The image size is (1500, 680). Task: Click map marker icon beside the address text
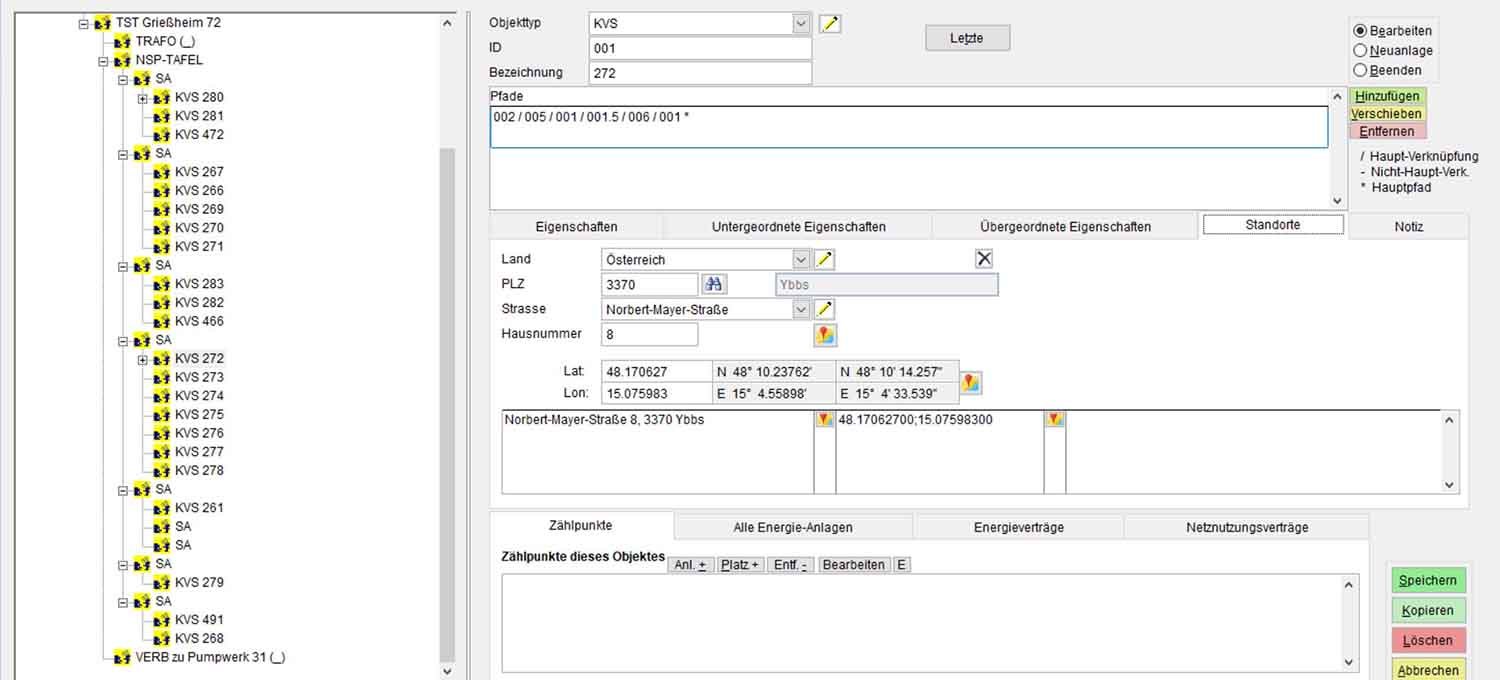click(x=824, y=420)
